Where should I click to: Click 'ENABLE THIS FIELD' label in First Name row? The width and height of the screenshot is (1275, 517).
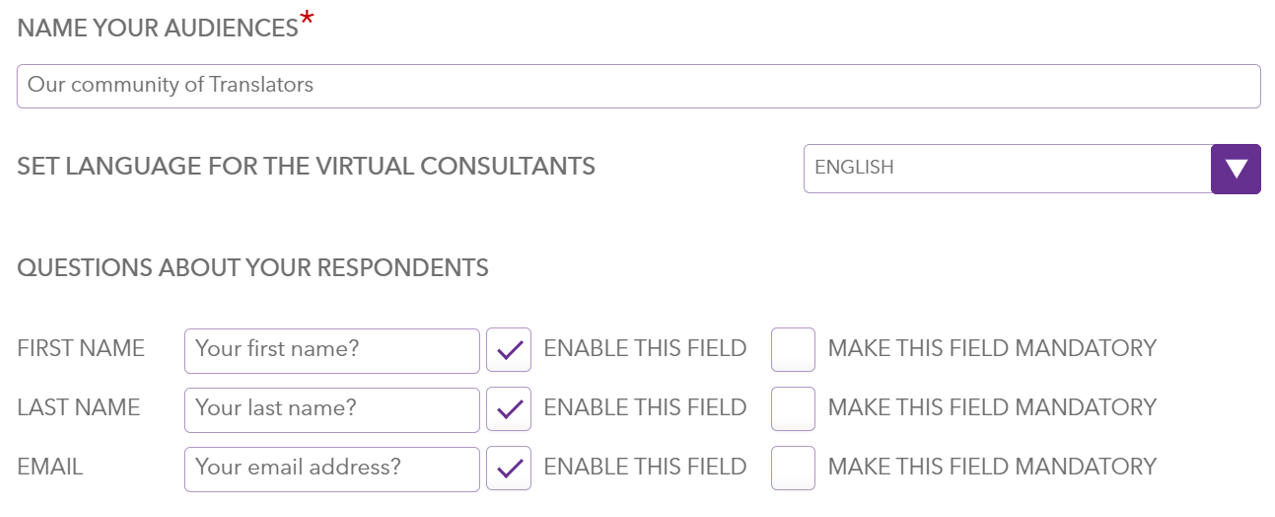[645, 349]
